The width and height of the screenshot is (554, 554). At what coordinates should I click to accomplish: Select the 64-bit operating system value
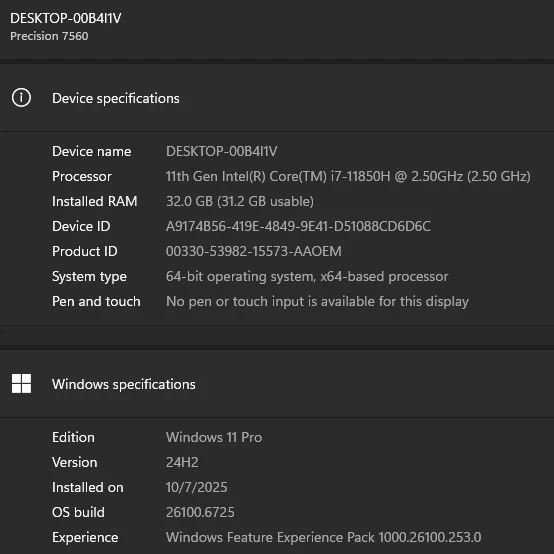307,277
